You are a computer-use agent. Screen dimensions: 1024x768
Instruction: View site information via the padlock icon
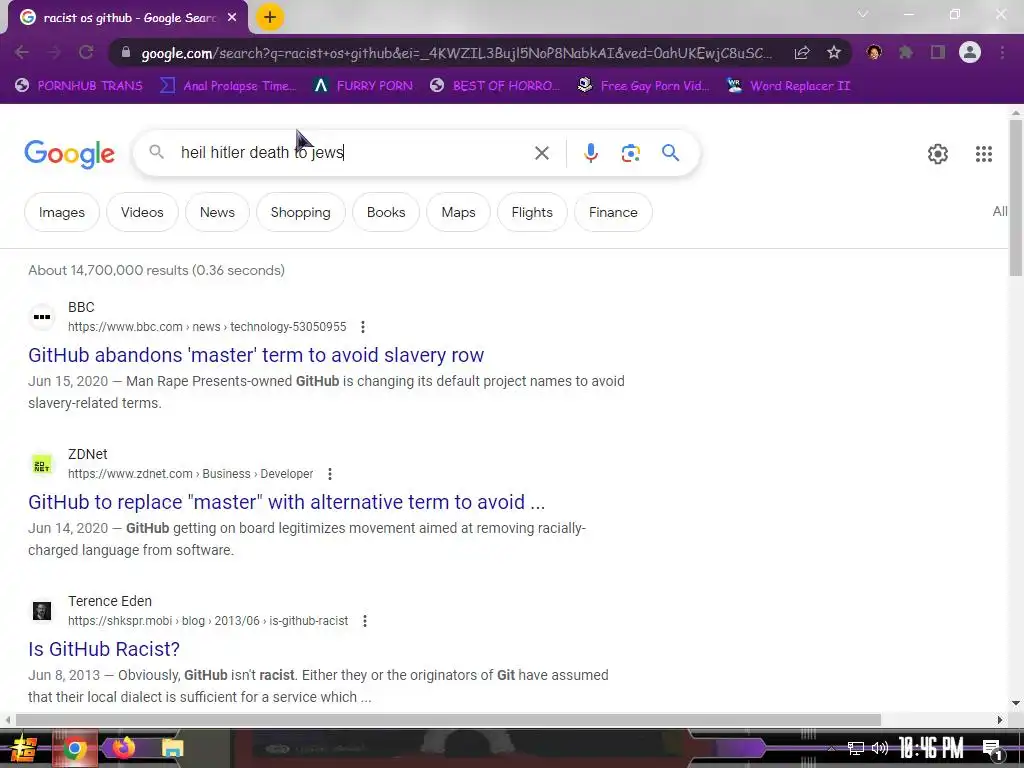tap(126, 53)
